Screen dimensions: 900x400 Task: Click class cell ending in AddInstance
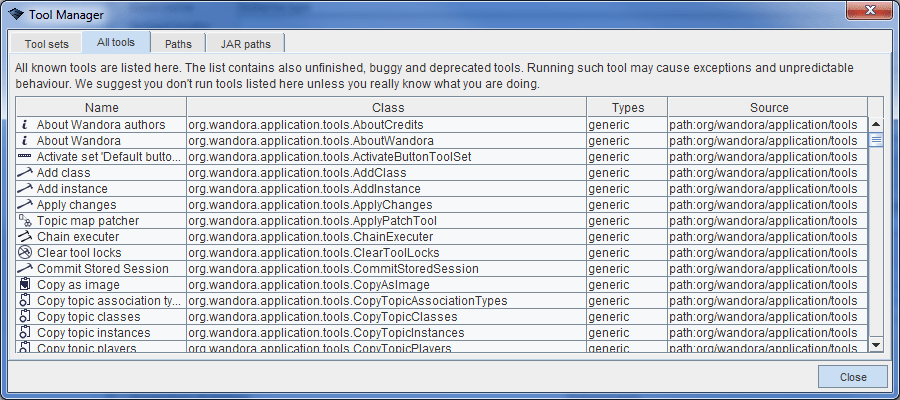tap(387, 189)
